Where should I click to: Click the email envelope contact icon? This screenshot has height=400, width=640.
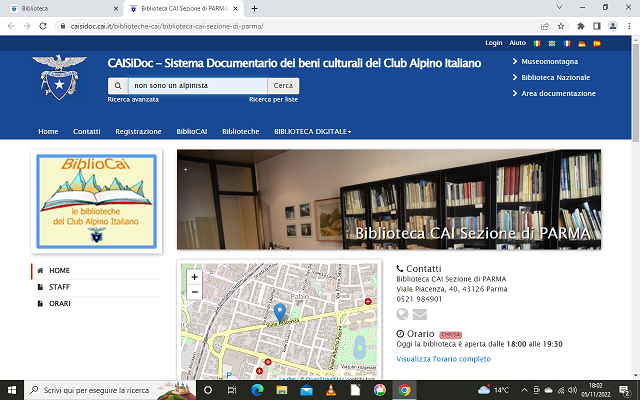[420, 314]
